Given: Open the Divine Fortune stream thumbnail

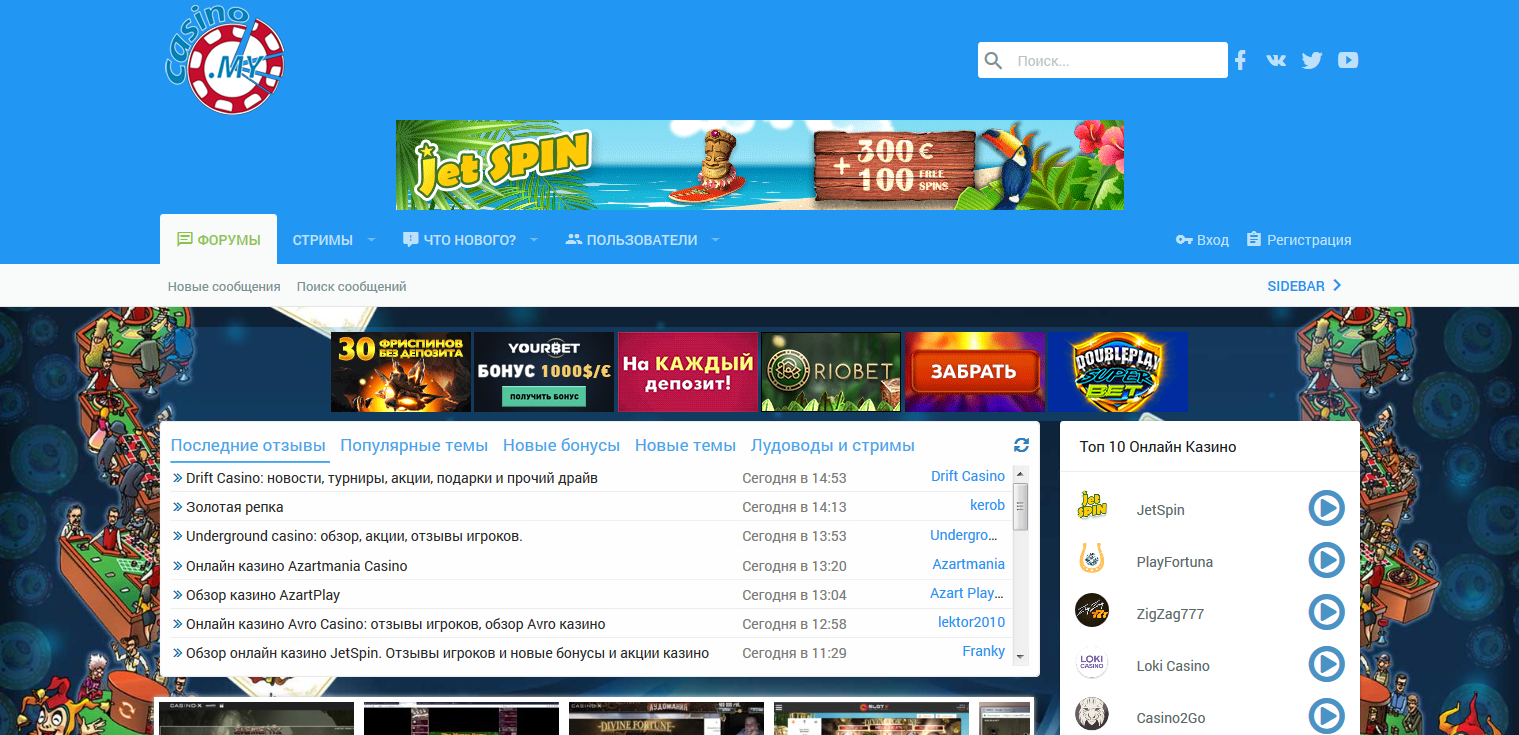Looking at the screenshot, I should pyautogui.click(x=666, y=718).
